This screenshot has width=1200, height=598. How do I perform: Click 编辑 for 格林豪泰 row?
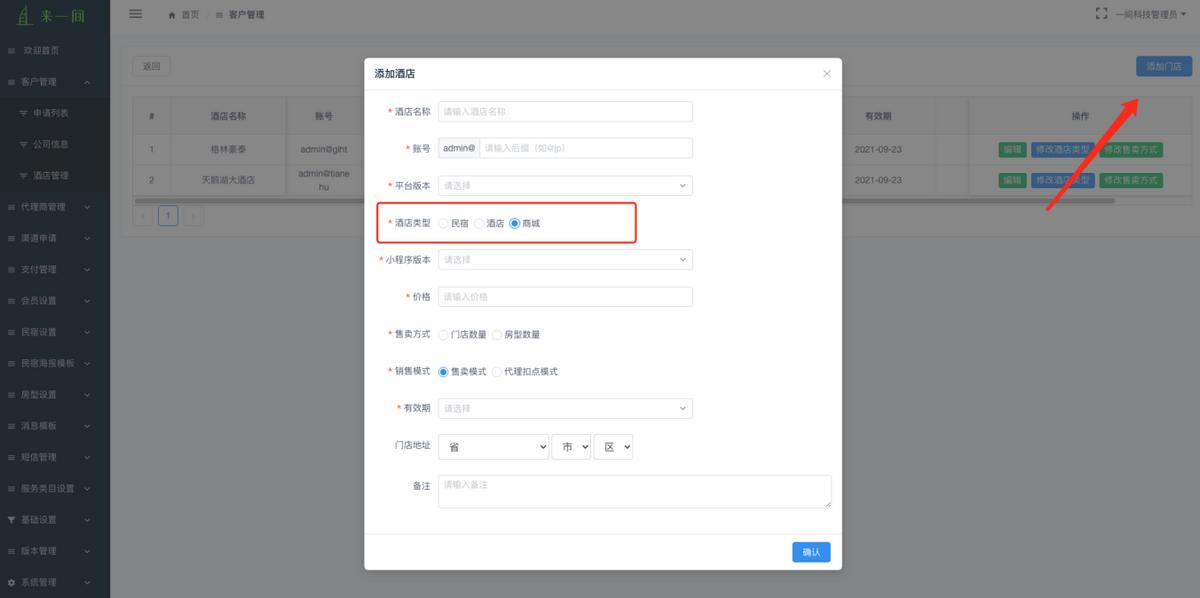(1013, 150)
